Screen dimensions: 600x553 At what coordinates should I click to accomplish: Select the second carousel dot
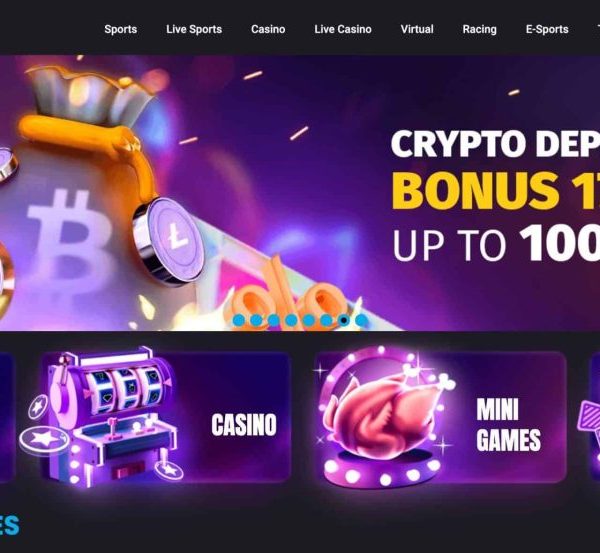256,320
